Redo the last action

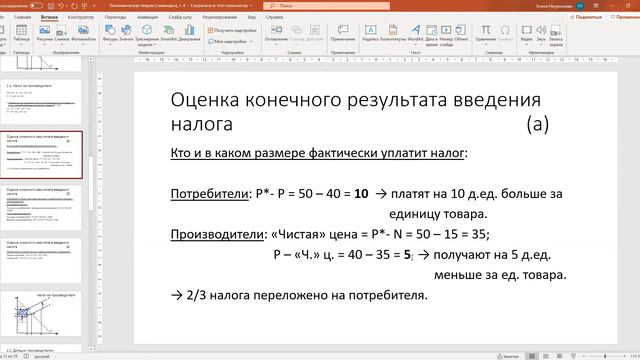(x=74, y=6)
